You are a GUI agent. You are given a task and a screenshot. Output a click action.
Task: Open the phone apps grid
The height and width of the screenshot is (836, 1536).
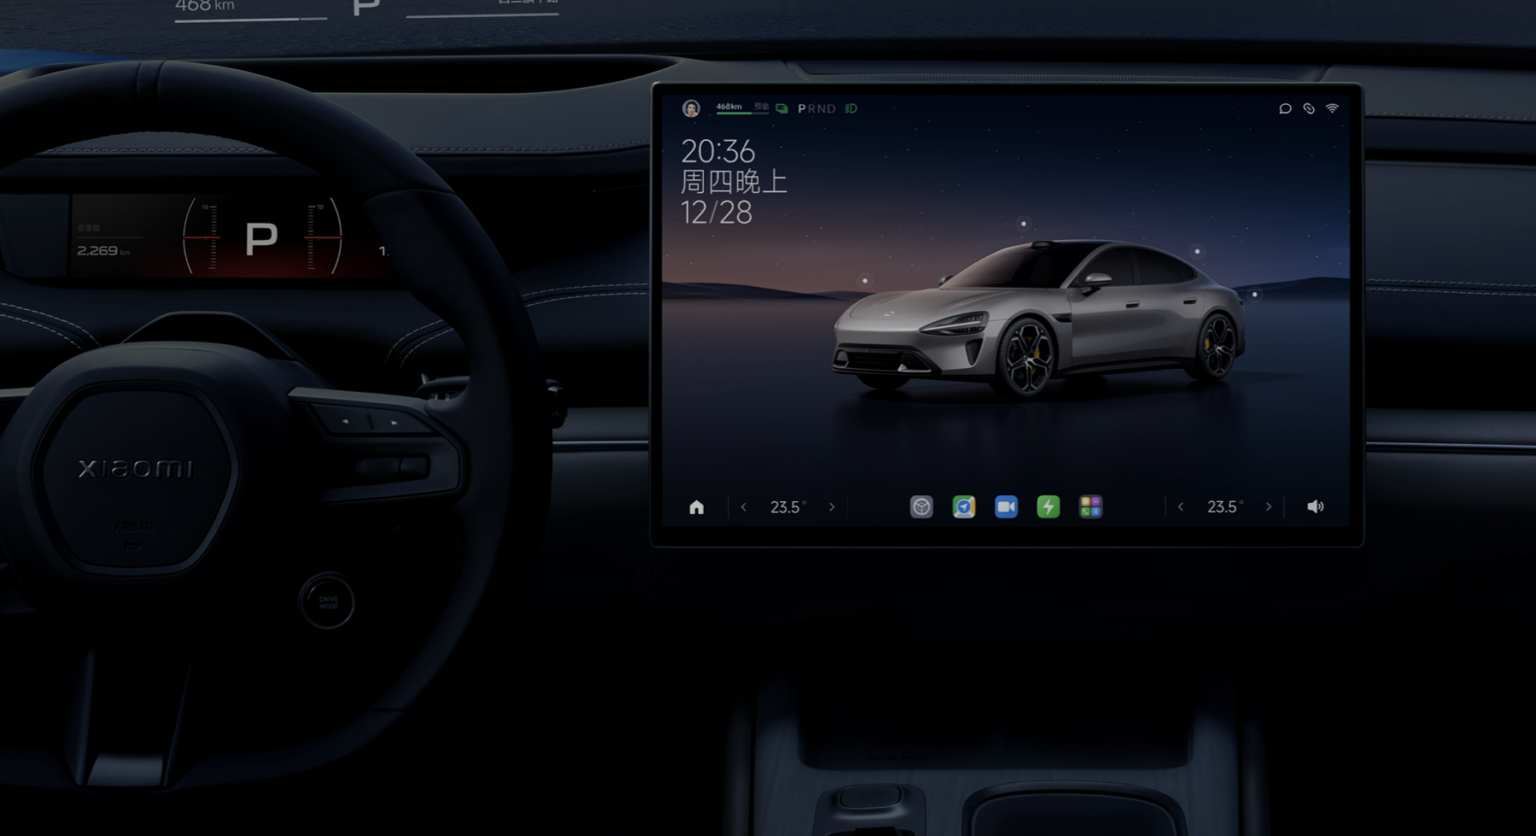click(x=1090, y=507)
